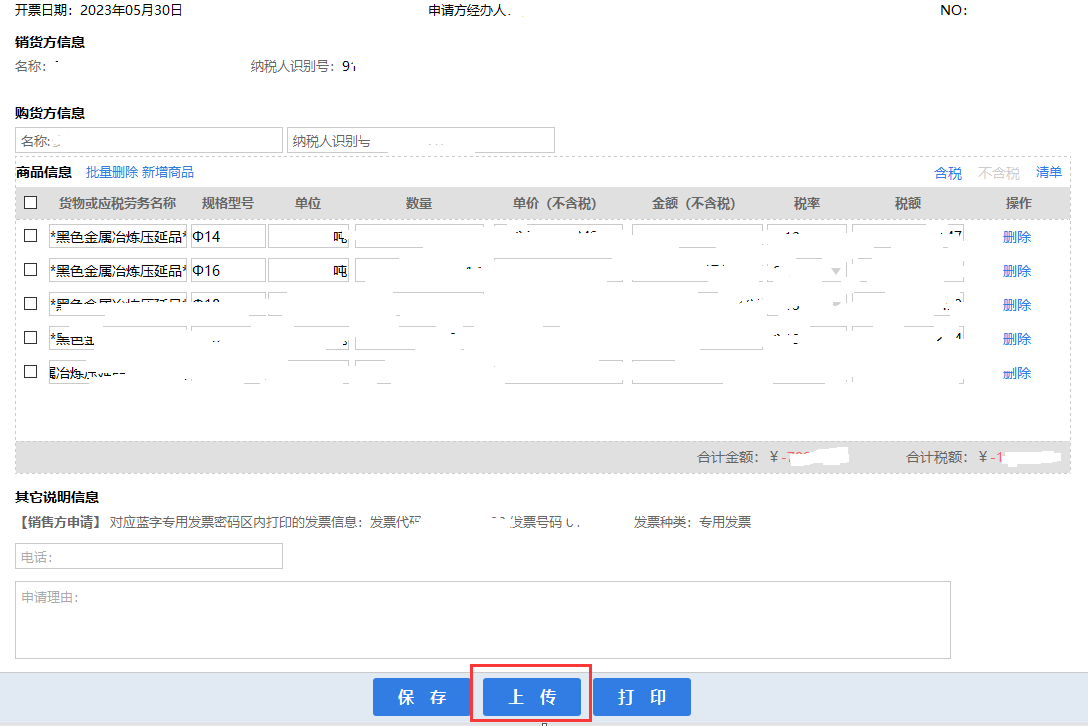Tick the fifth product row checkbox
This screenshot has width=1088, height=726.
click(31, 372)
